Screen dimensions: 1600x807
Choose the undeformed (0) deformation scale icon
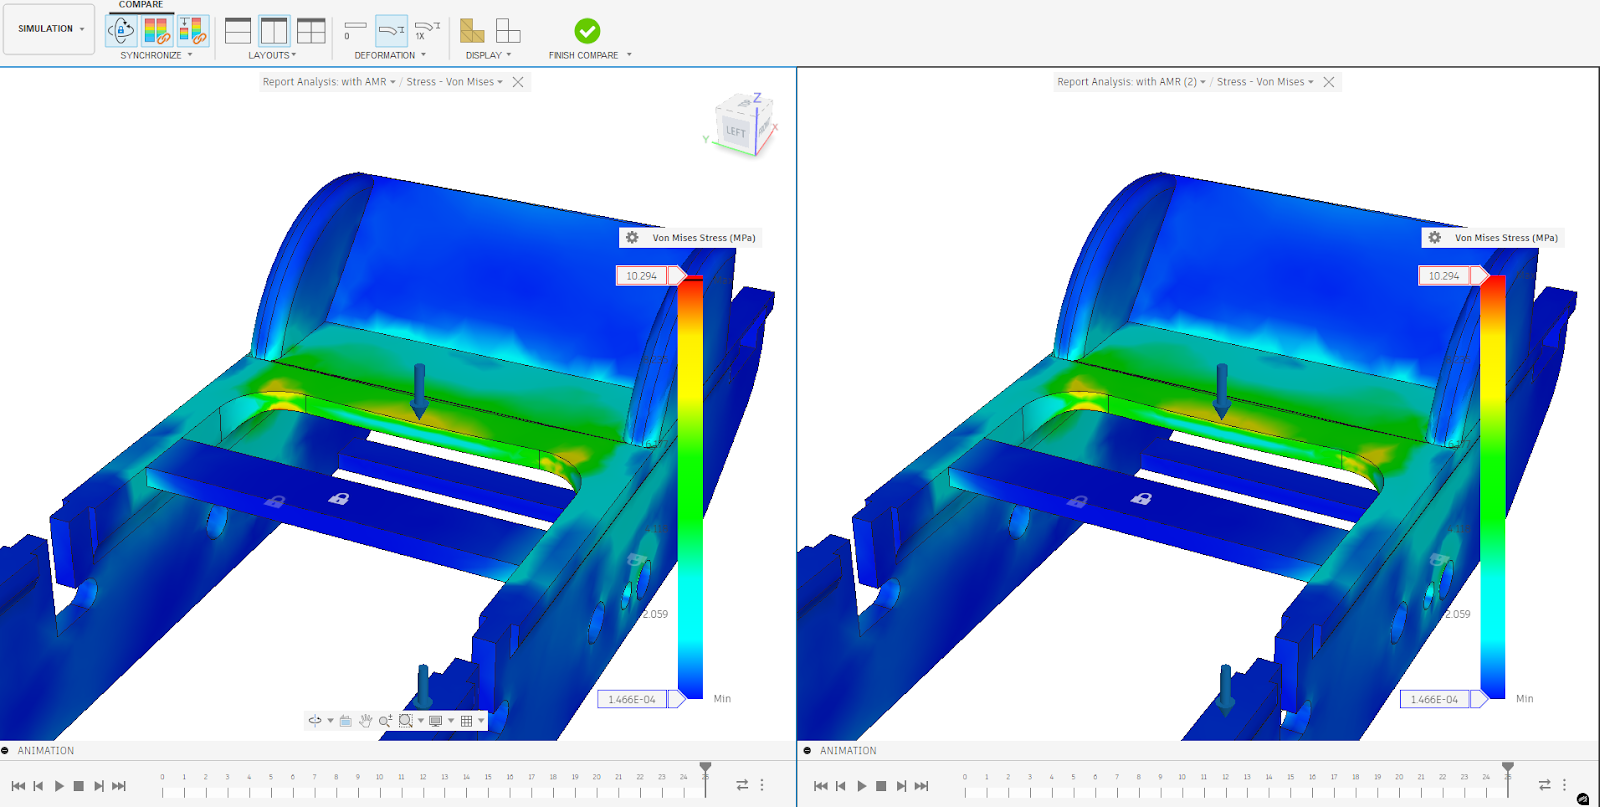(x=354, y=30)
